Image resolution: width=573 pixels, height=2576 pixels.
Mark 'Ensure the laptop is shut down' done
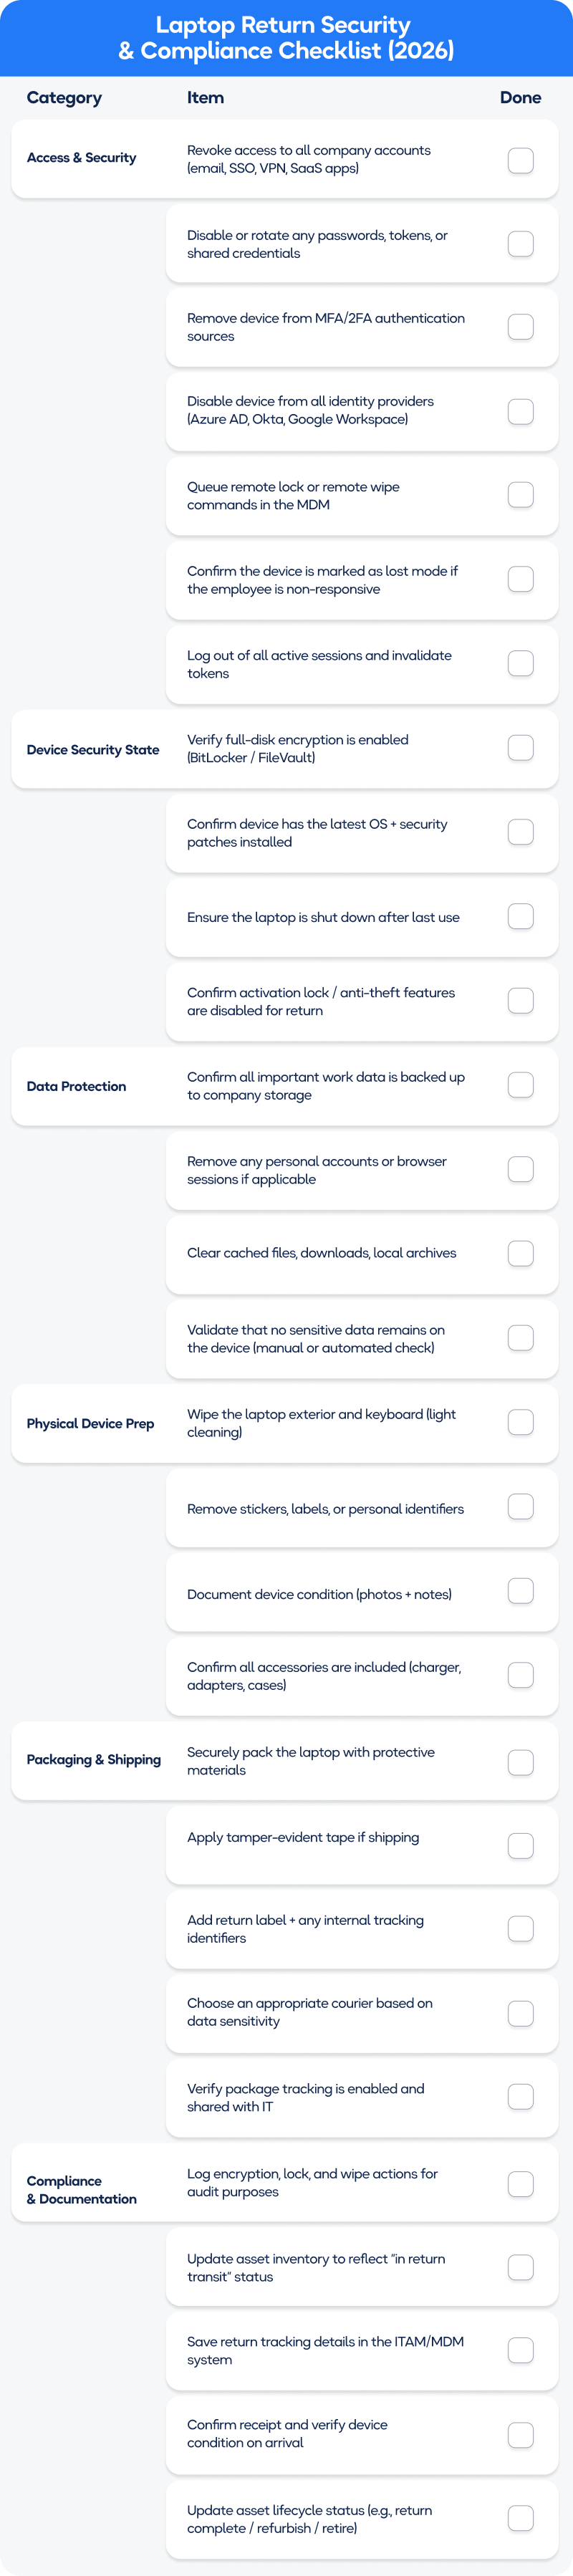520,916
